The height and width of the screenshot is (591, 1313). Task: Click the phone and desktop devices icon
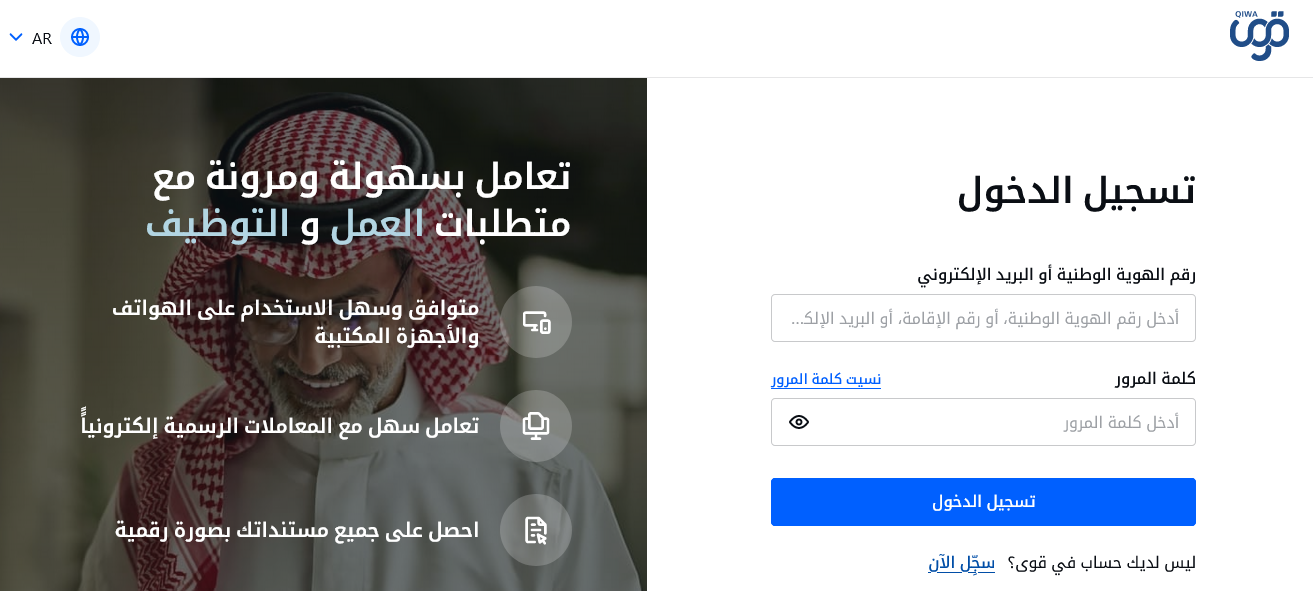coord(536,322)
